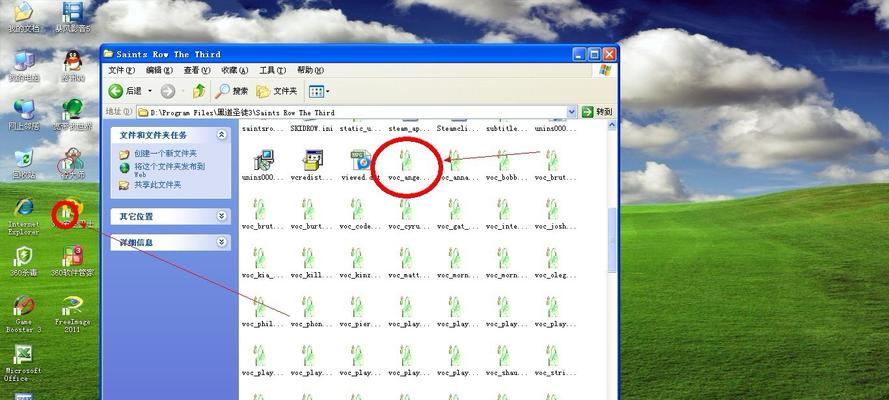The image size is (889, 400).
Task: Select the voc_stri... file icon
Action: tap(552, 356)
